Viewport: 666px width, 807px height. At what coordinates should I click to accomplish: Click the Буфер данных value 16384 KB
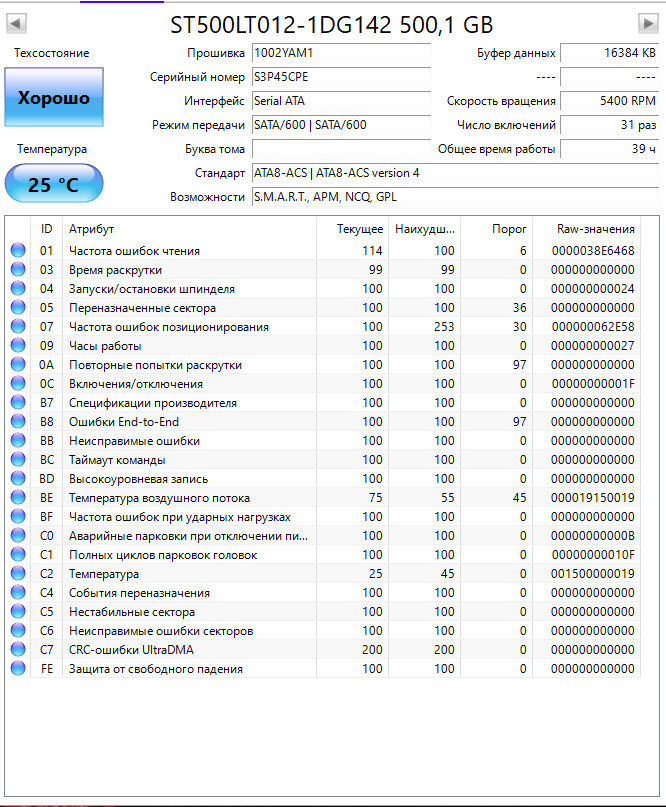click(609, 53)
